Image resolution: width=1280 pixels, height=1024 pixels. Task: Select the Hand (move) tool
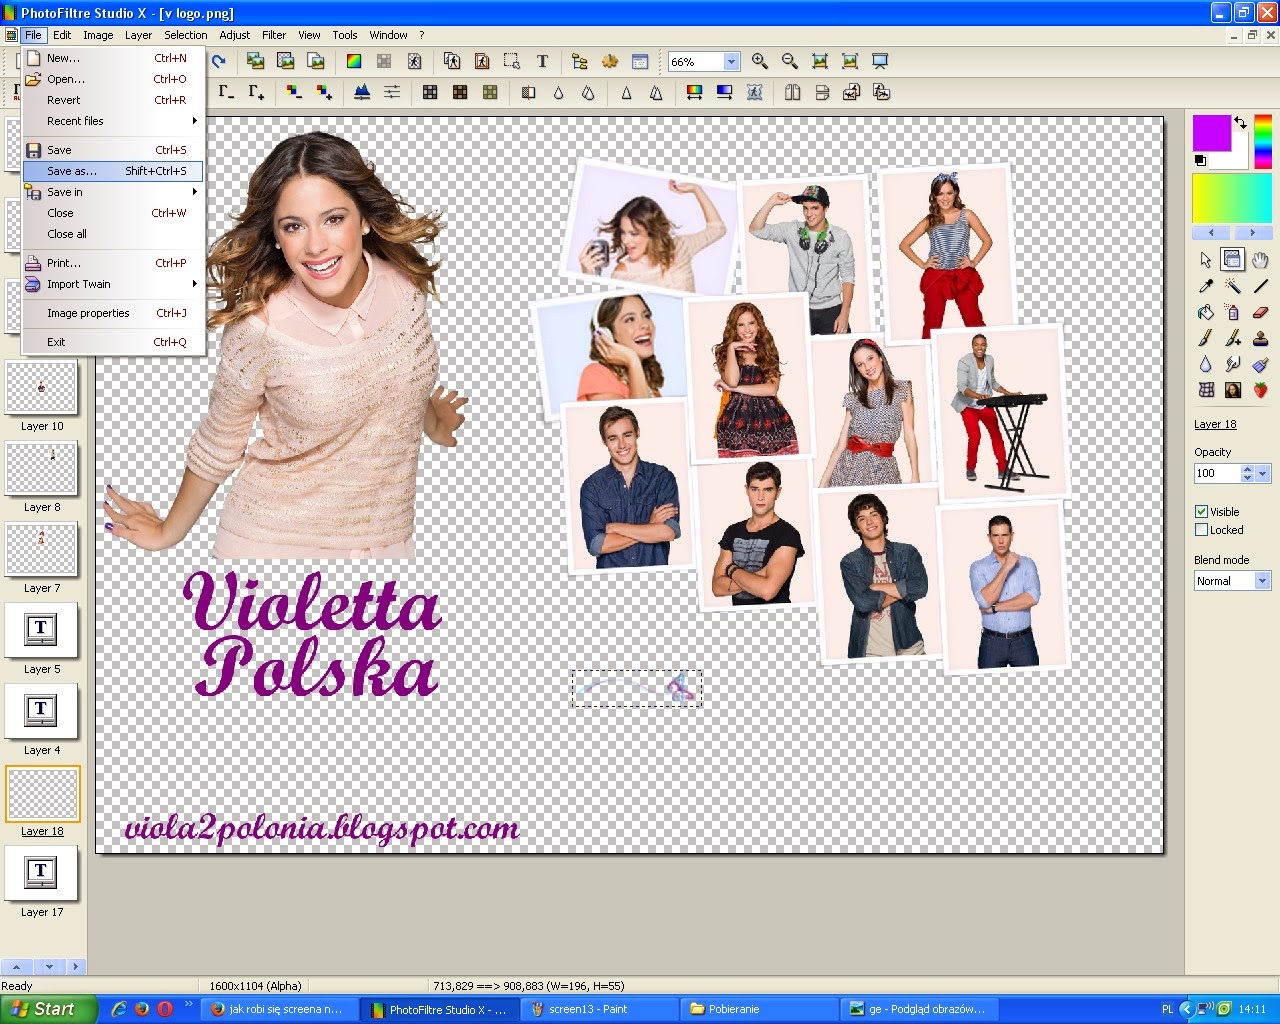coord(1260,259)
